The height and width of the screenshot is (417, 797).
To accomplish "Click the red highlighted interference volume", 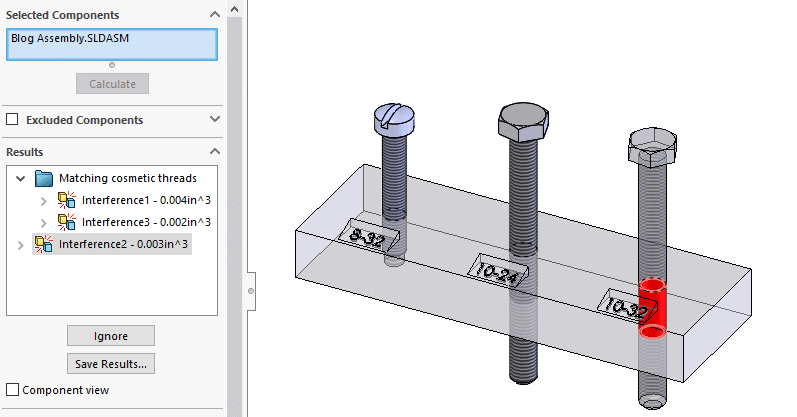I will (652, 309).
